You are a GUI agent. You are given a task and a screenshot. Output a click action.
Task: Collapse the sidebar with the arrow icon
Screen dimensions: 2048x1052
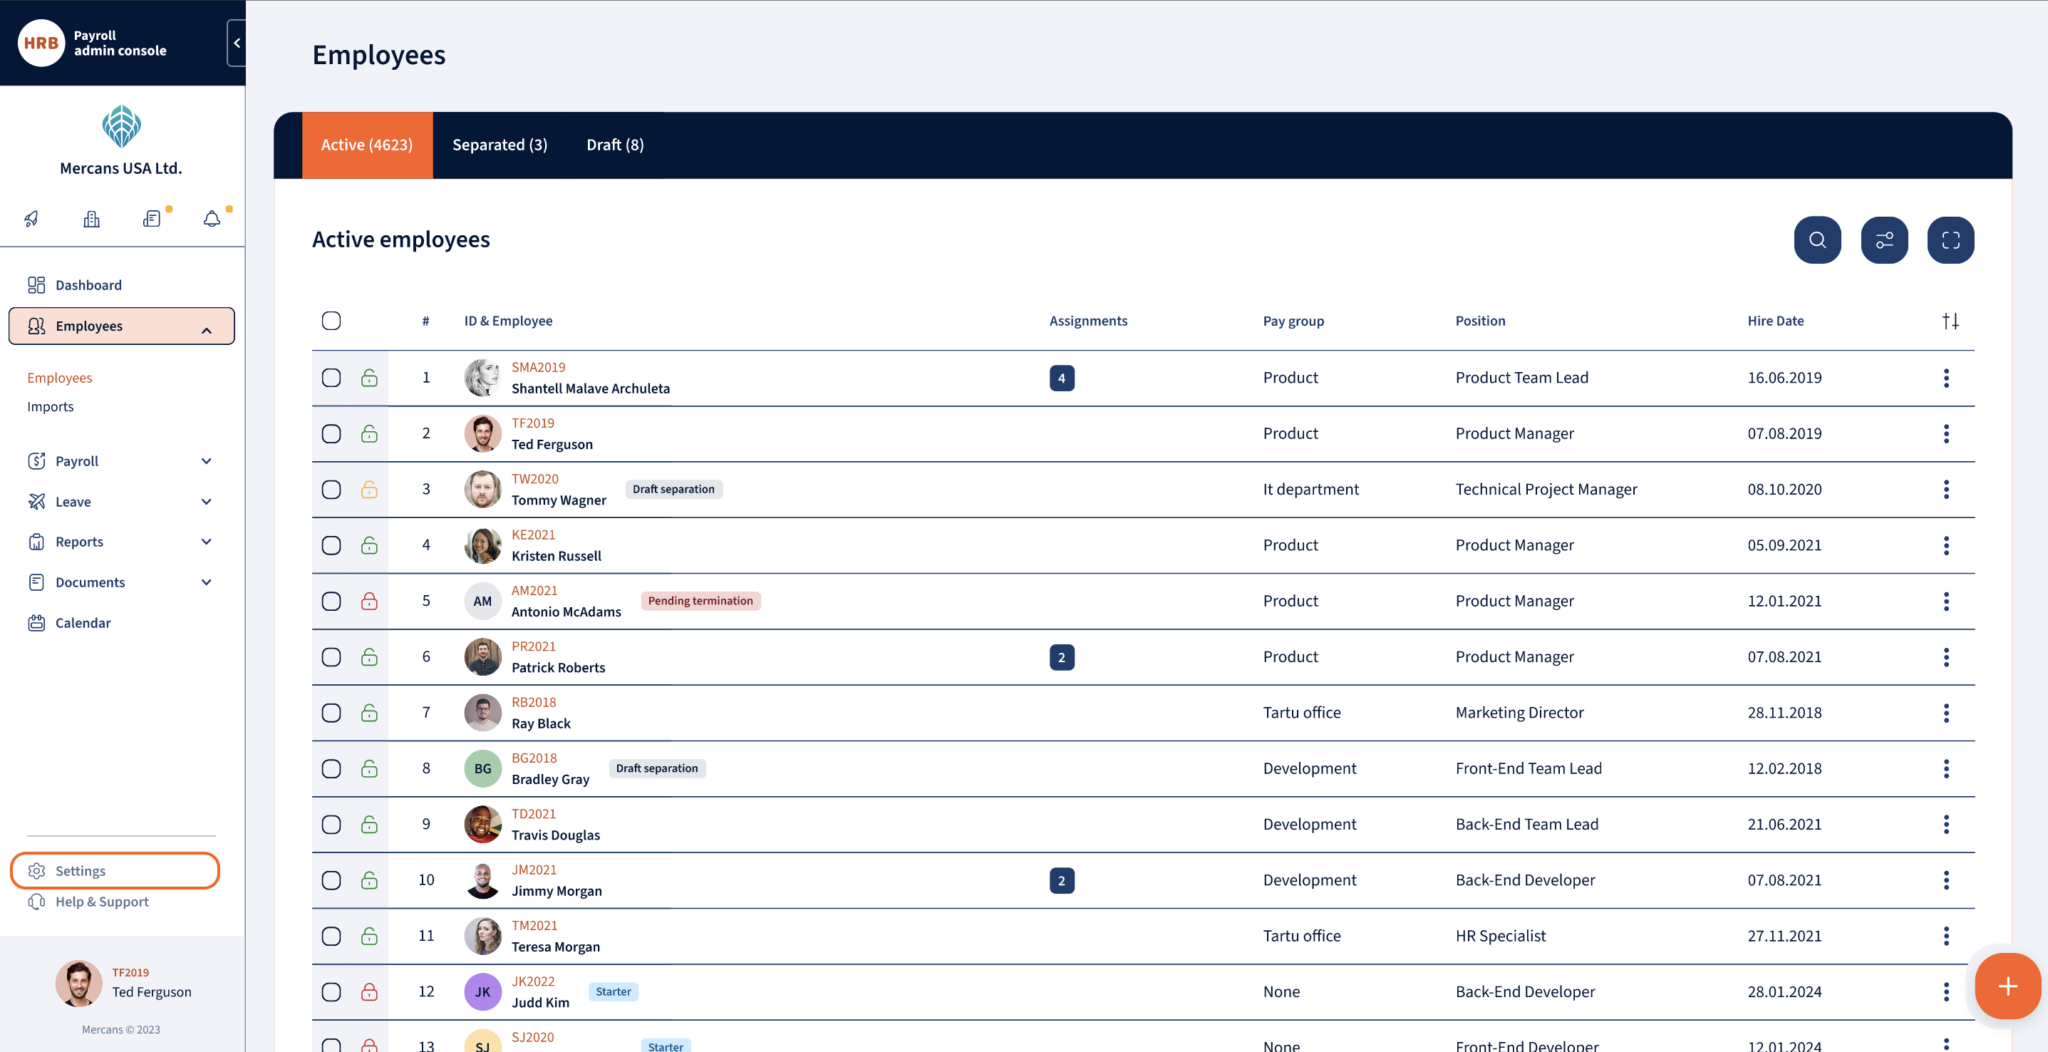click(x=236, y=42)
